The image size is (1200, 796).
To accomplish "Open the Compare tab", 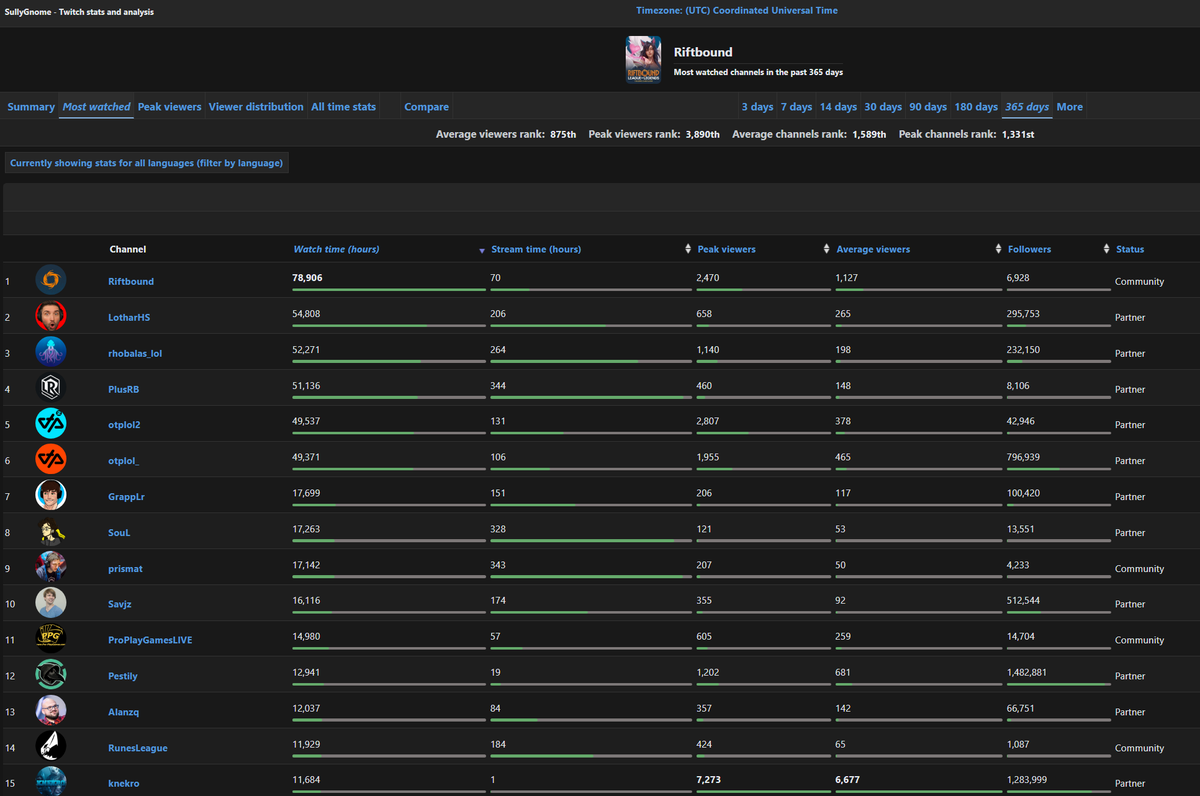I will (x=427, y=107).
